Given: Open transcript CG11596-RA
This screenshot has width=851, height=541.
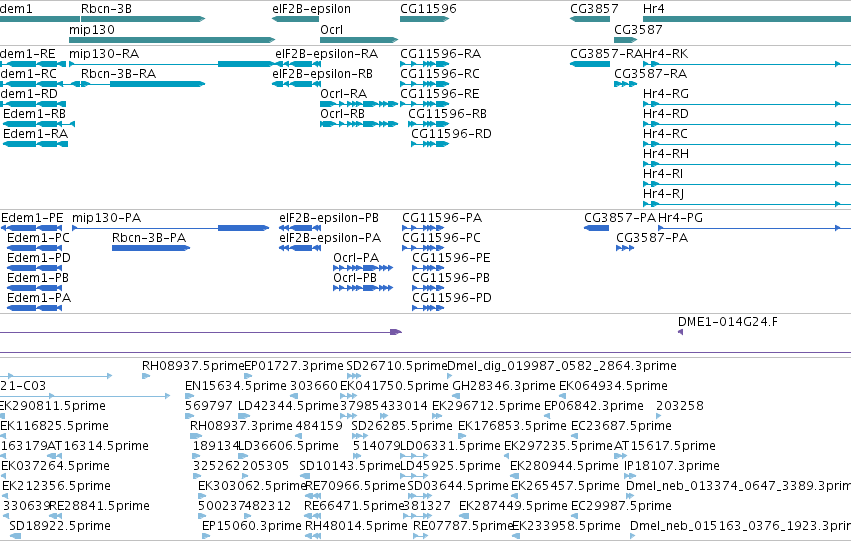Looking at the screenshot, I should tap(440, 54).
